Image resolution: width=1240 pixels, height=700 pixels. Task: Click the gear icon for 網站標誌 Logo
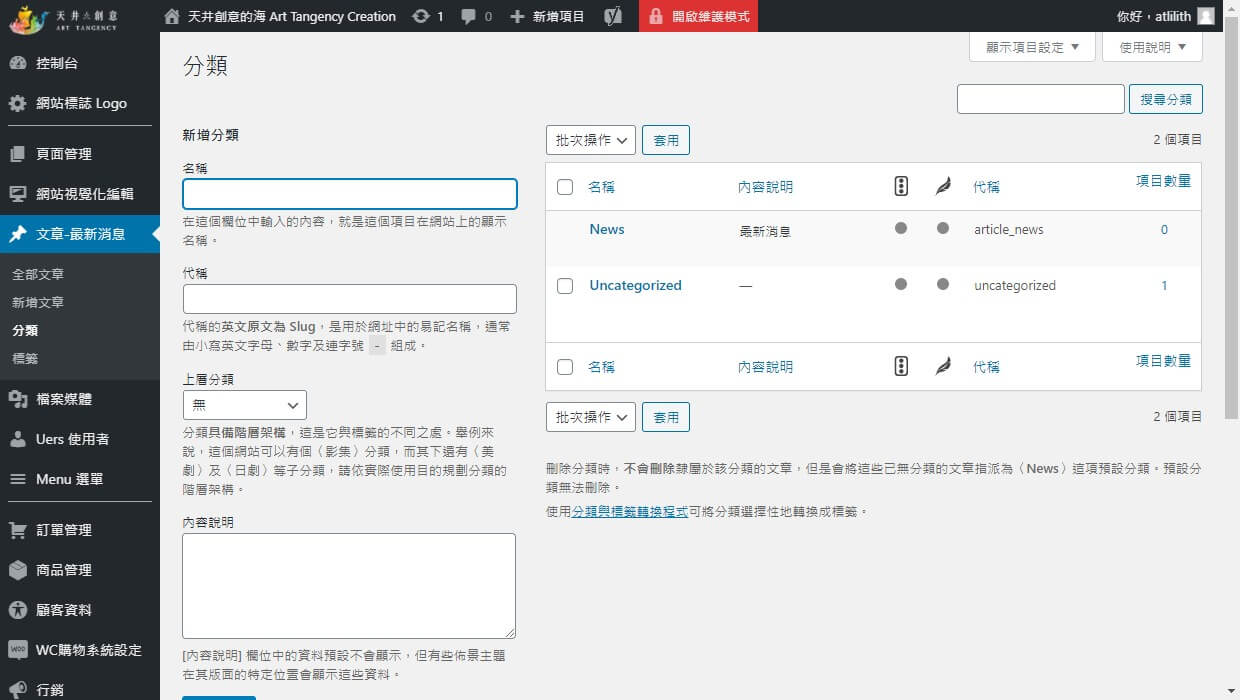click(17, 103)
